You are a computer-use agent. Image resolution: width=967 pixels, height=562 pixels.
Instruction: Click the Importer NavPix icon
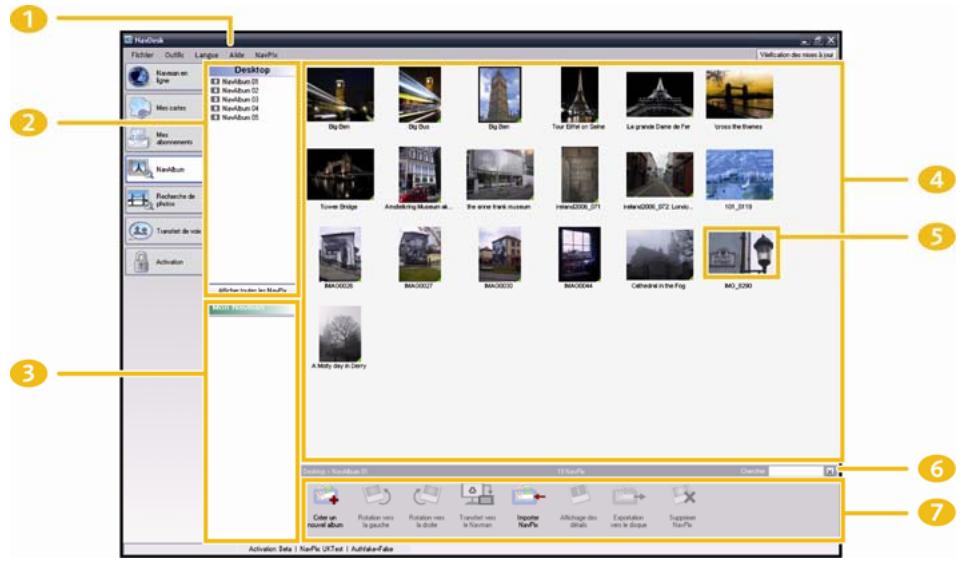pos(527,496)
